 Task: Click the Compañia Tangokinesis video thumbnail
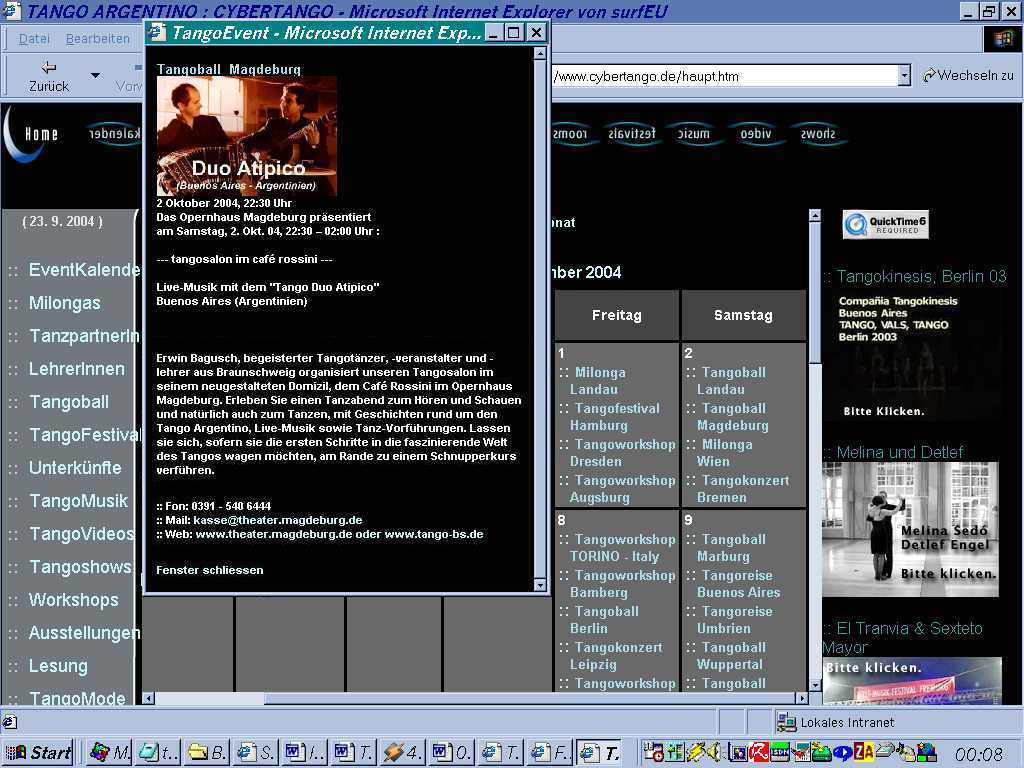point(914,356)
